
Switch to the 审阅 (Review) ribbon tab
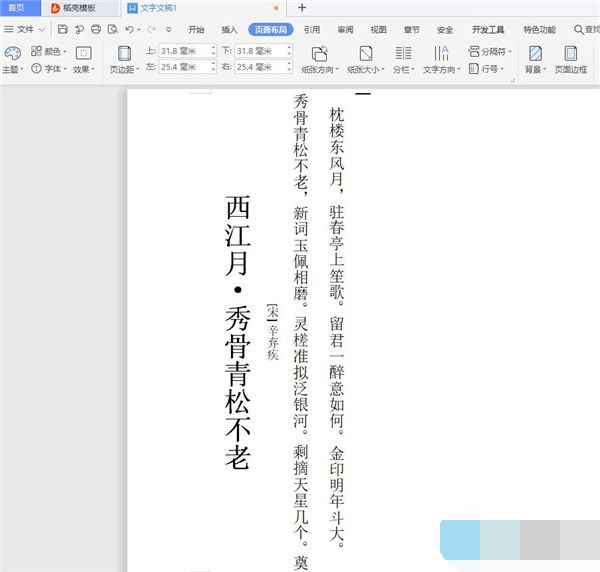(345, 30)
